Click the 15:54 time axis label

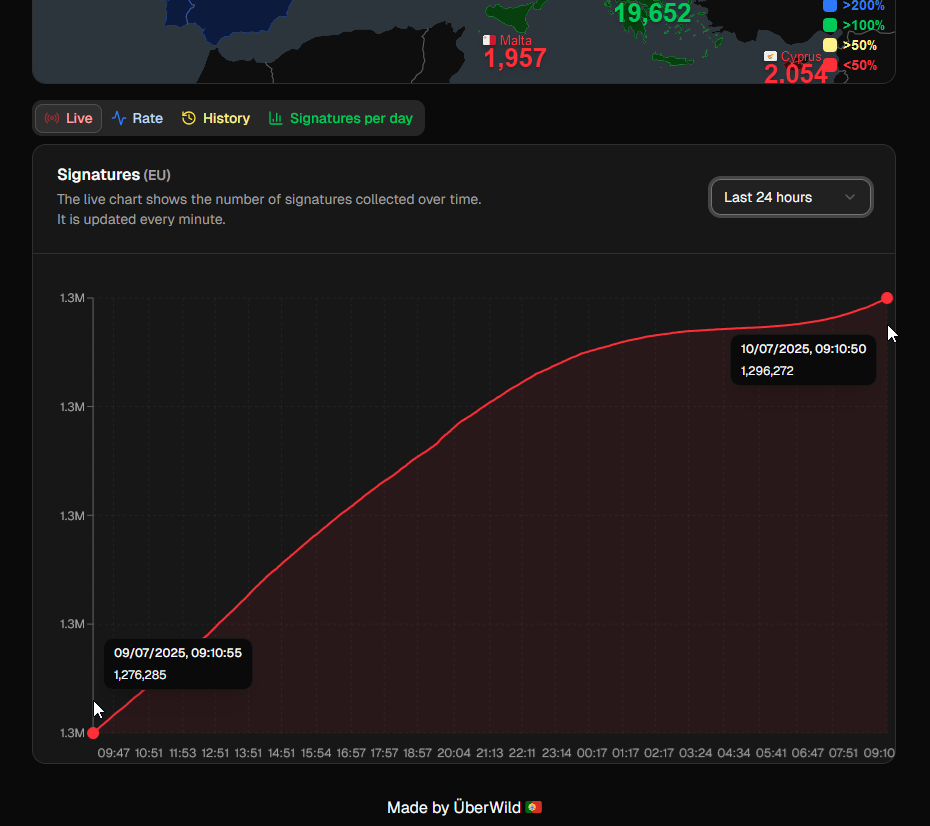(x=316, y=753)
